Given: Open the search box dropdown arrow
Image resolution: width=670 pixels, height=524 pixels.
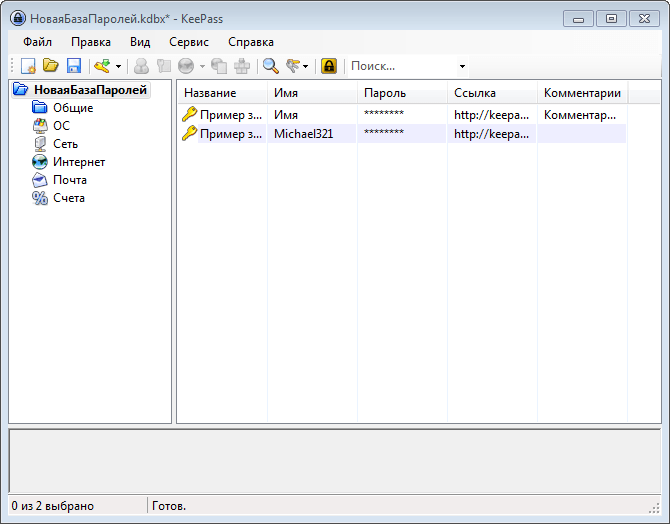Looking at the screenshot, I should click(x=462, y=67).
